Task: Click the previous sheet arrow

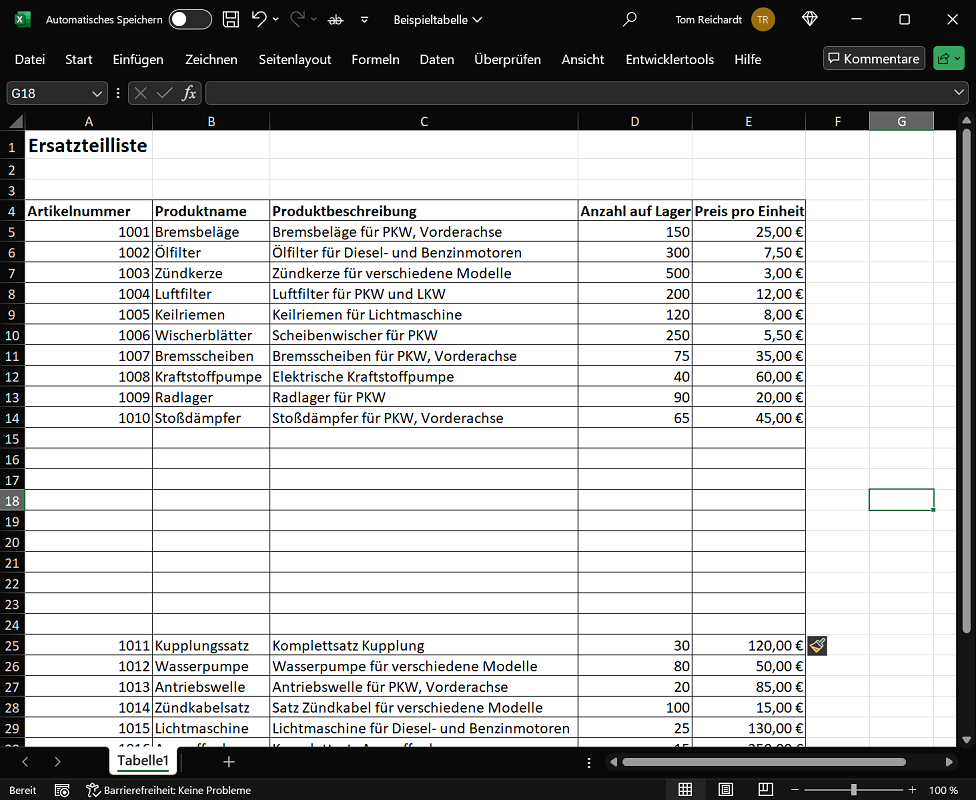Action: 25,761
